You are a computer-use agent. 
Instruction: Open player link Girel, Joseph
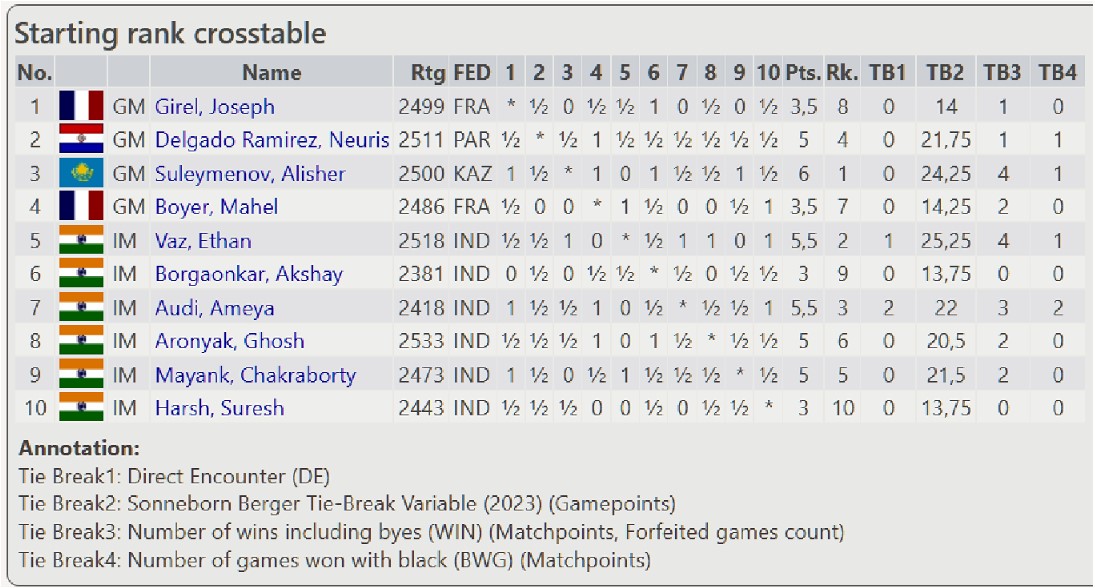tap(214, 107)
